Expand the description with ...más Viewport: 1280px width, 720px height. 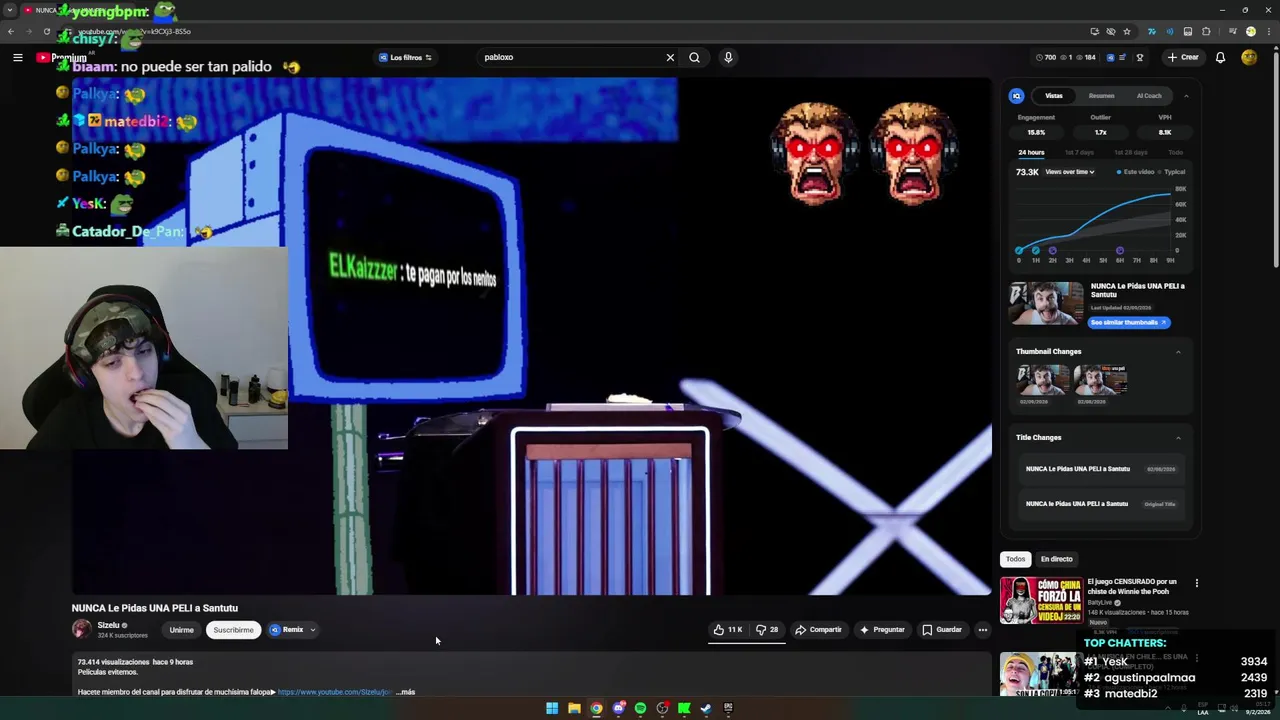(x=406, y=692)
